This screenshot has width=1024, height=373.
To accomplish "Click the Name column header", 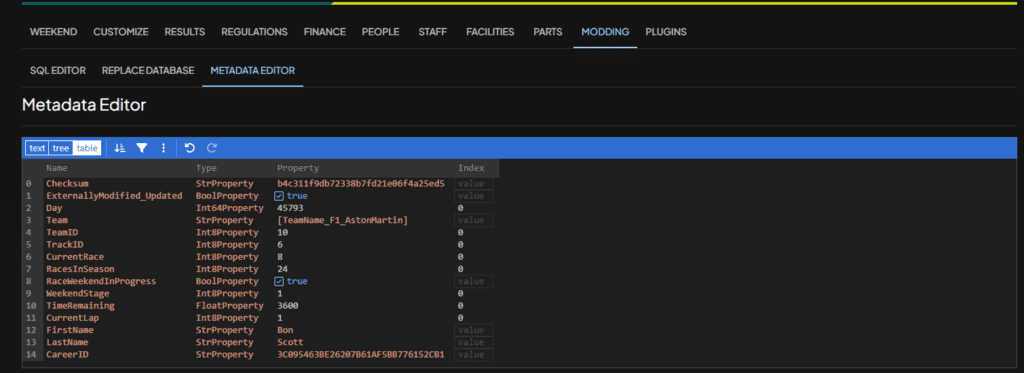I will click(x=57, y=168).
